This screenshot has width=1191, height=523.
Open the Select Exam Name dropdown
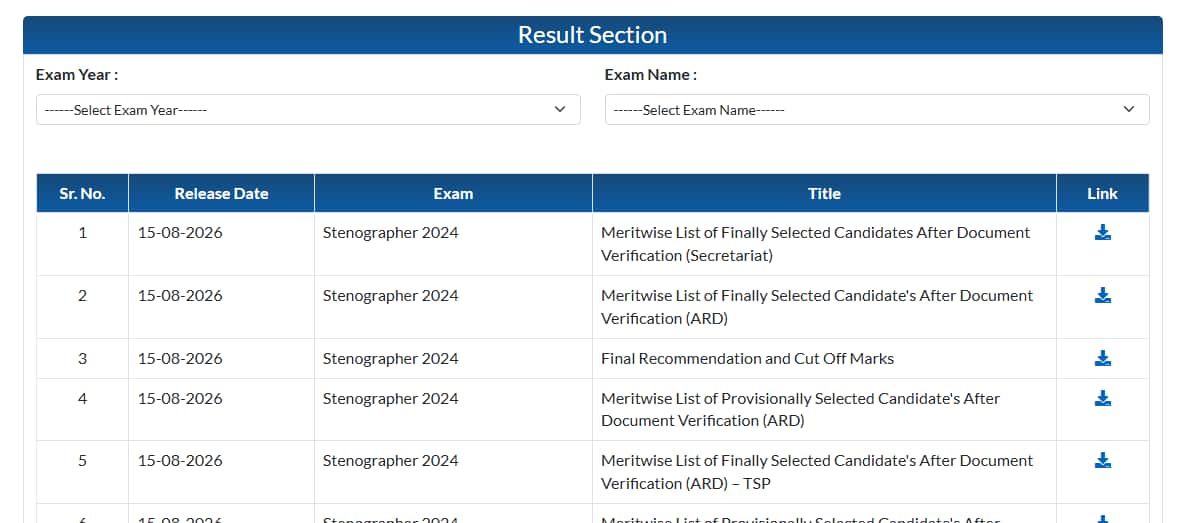877,109
